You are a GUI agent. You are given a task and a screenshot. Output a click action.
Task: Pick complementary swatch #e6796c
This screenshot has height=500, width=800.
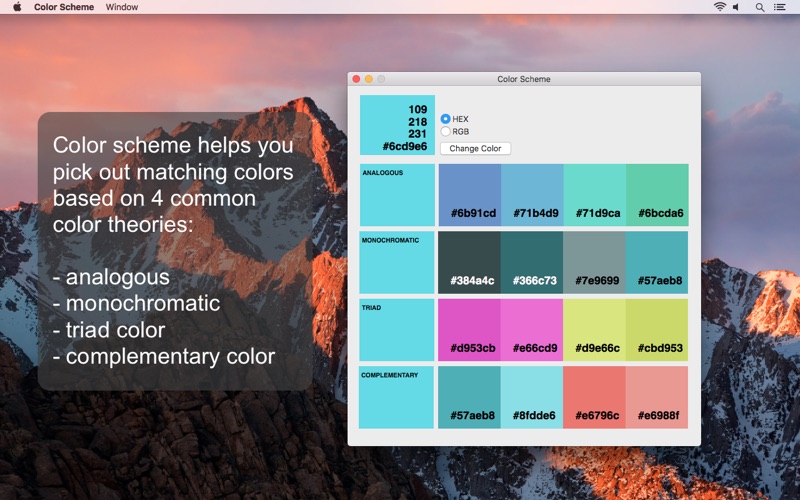coord(594,397)
